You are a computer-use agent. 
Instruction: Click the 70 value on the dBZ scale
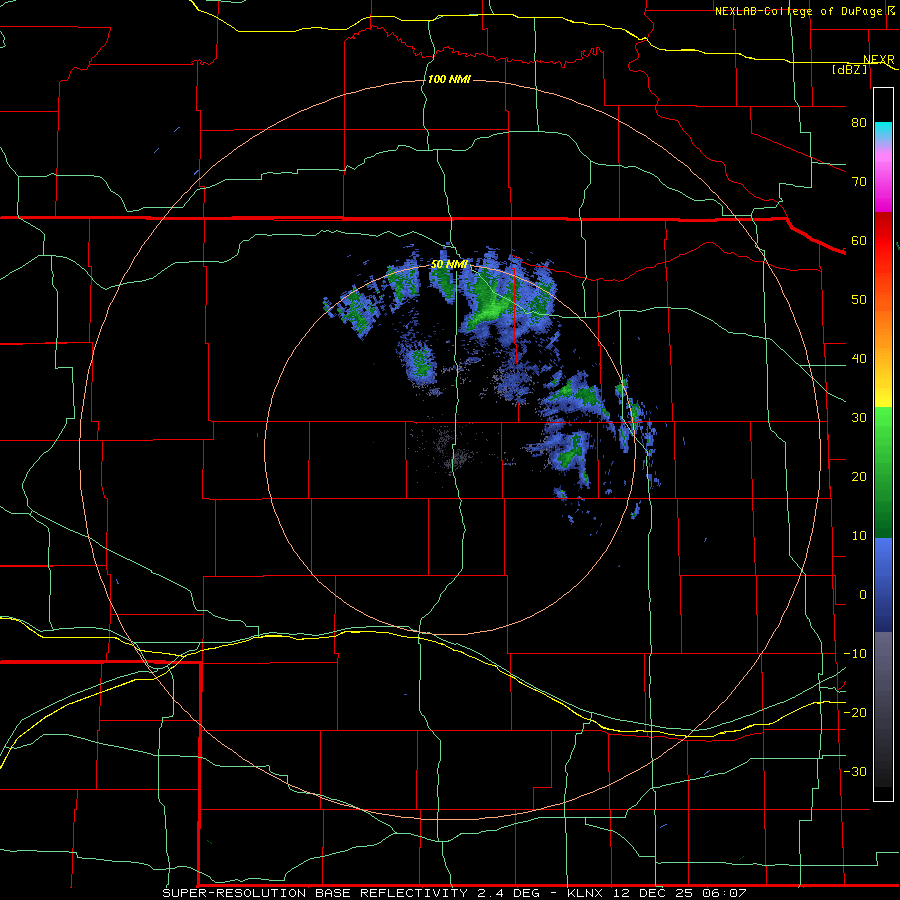click(x=859, y=182)
